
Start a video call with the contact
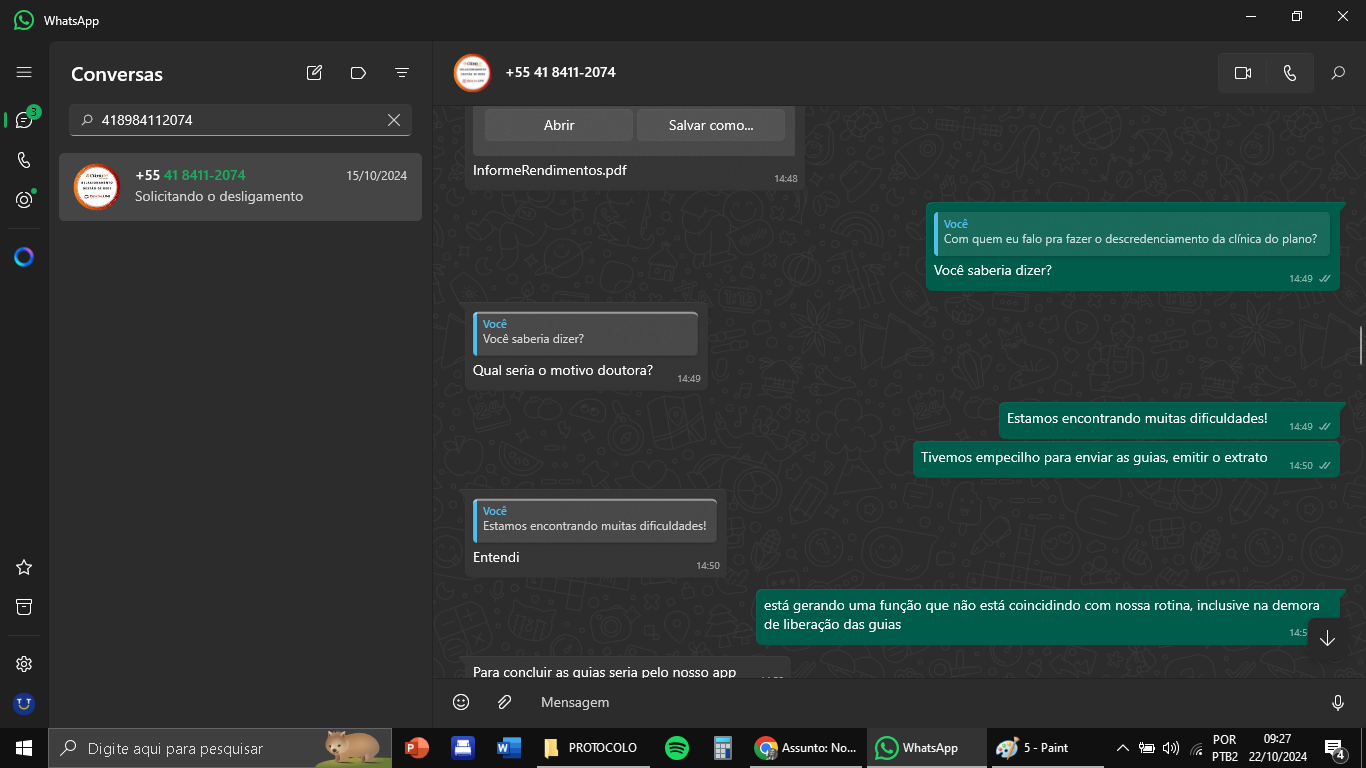coord(1243,73)
